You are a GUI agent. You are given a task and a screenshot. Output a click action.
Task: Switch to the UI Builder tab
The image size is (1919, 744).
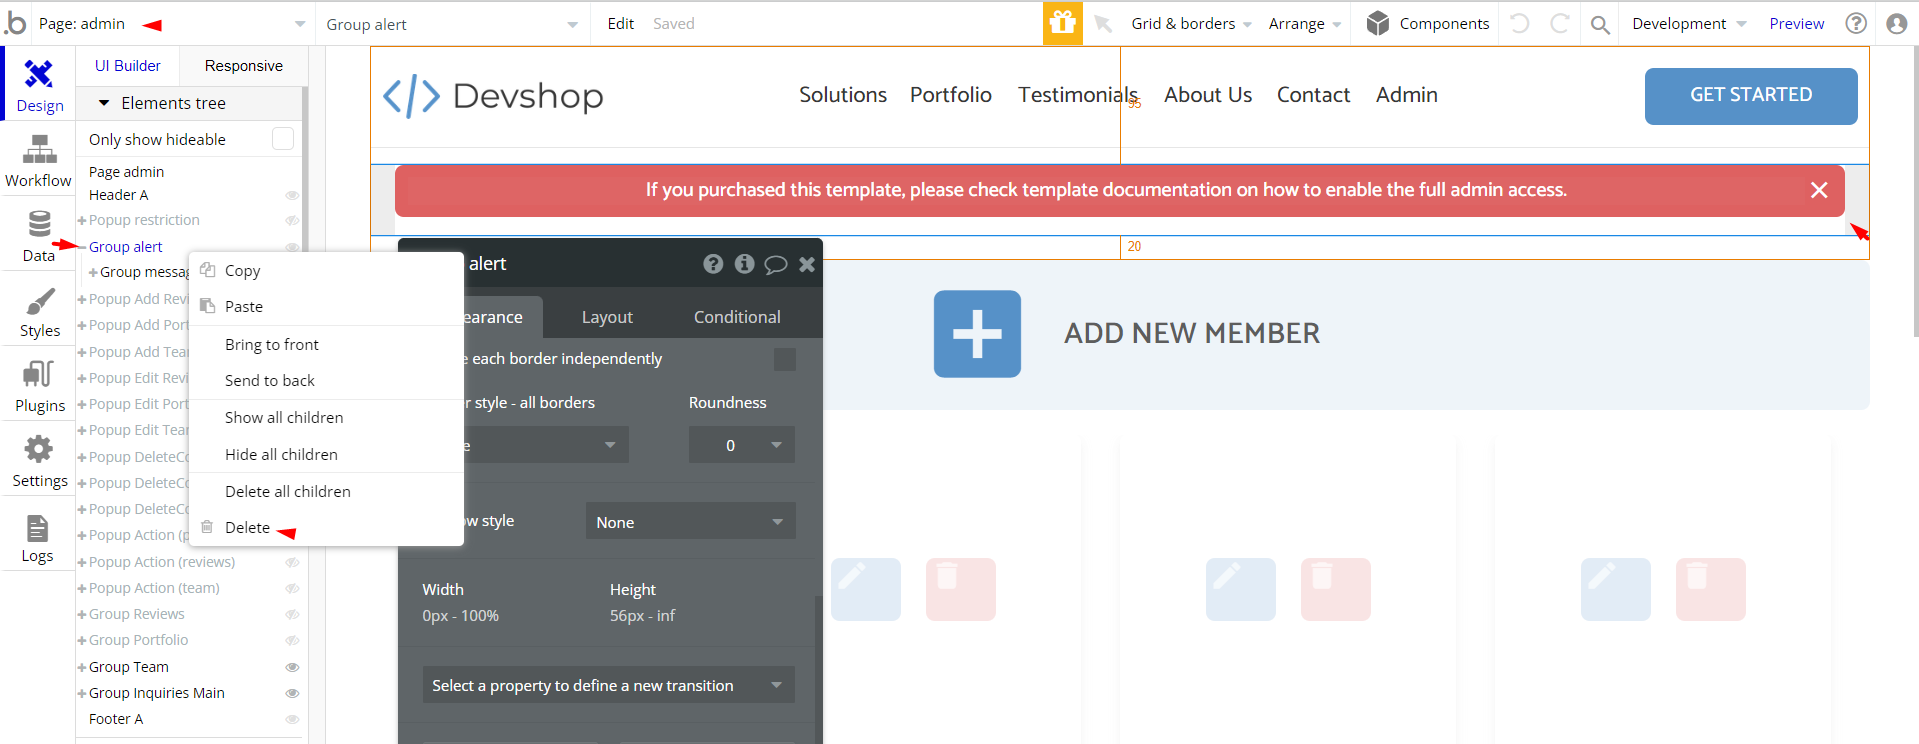[127, 66]
